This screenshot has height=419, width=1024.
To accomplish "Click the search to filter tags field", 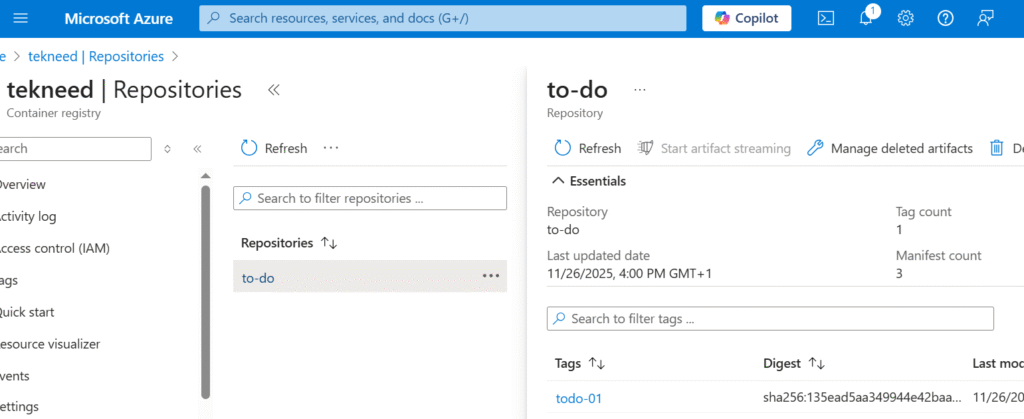I will tap(770, 319).
